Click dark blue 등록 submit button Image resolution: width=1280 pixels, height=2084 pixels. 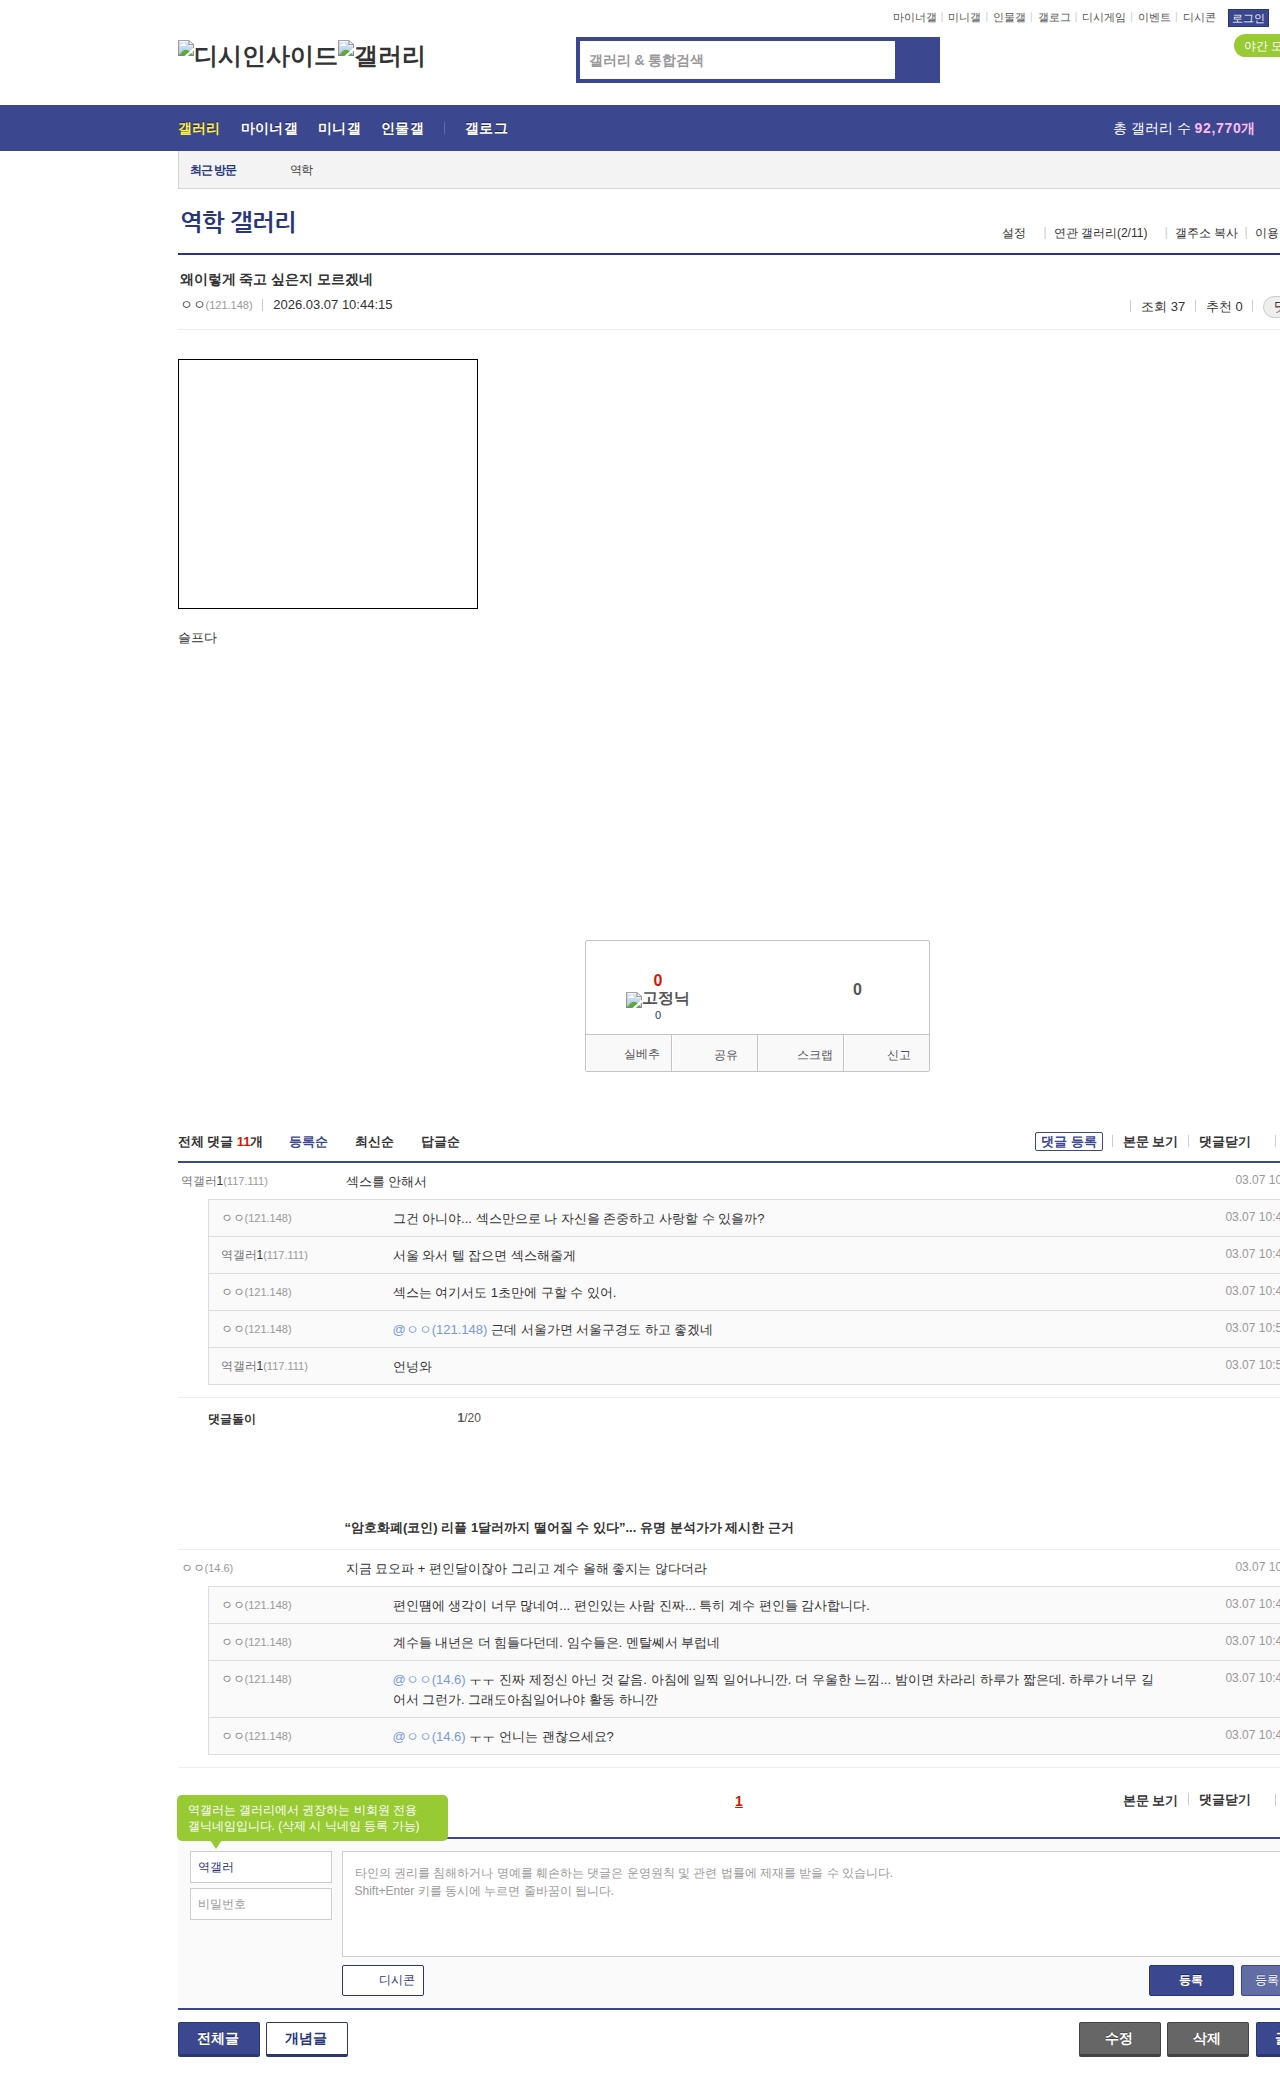(x=1191, y=1980)
